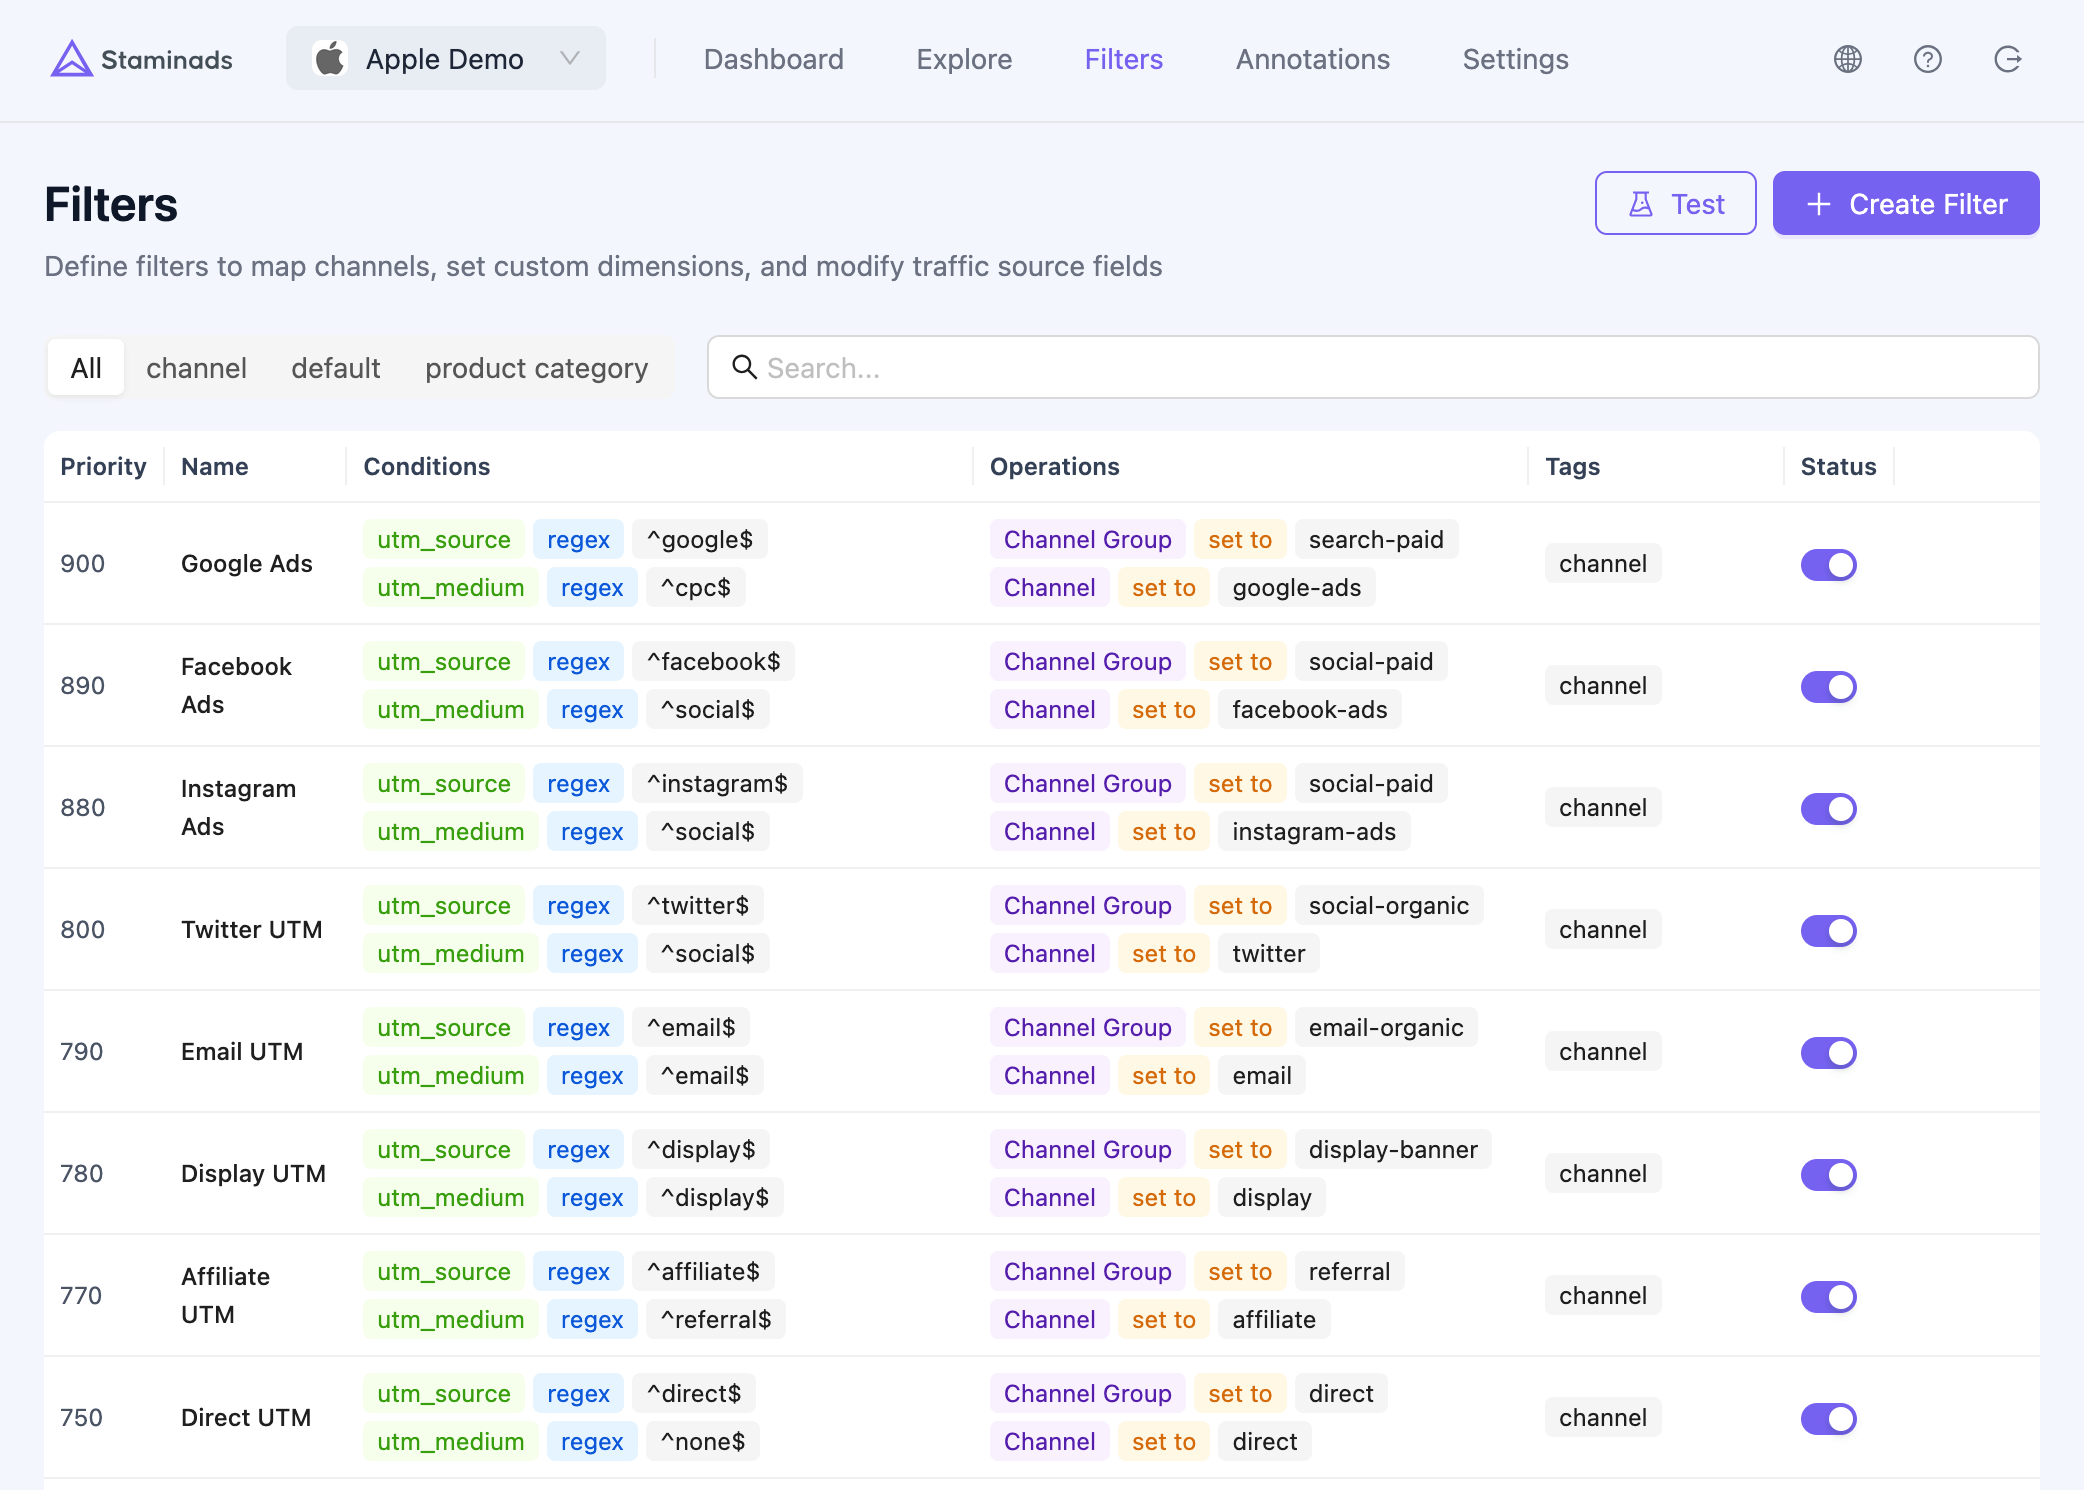
Task: Click the instagram-ads channel value
Action: 1314,832
